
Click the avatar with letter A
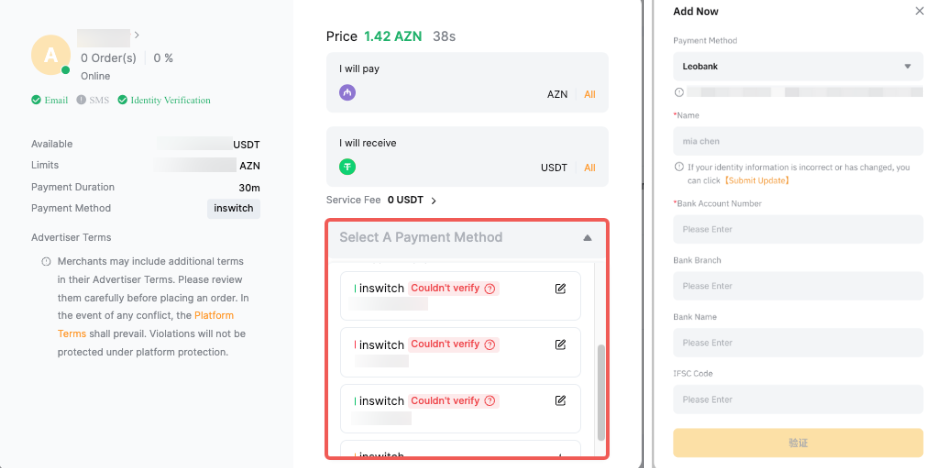(x=51, y=54)
